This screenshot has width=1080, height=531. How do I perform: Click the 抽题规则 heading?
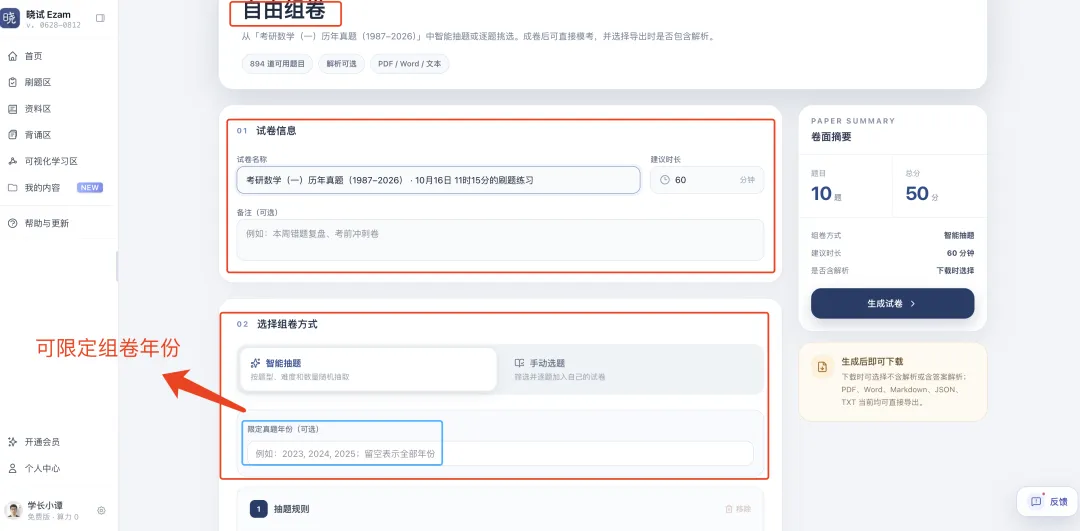291,509
